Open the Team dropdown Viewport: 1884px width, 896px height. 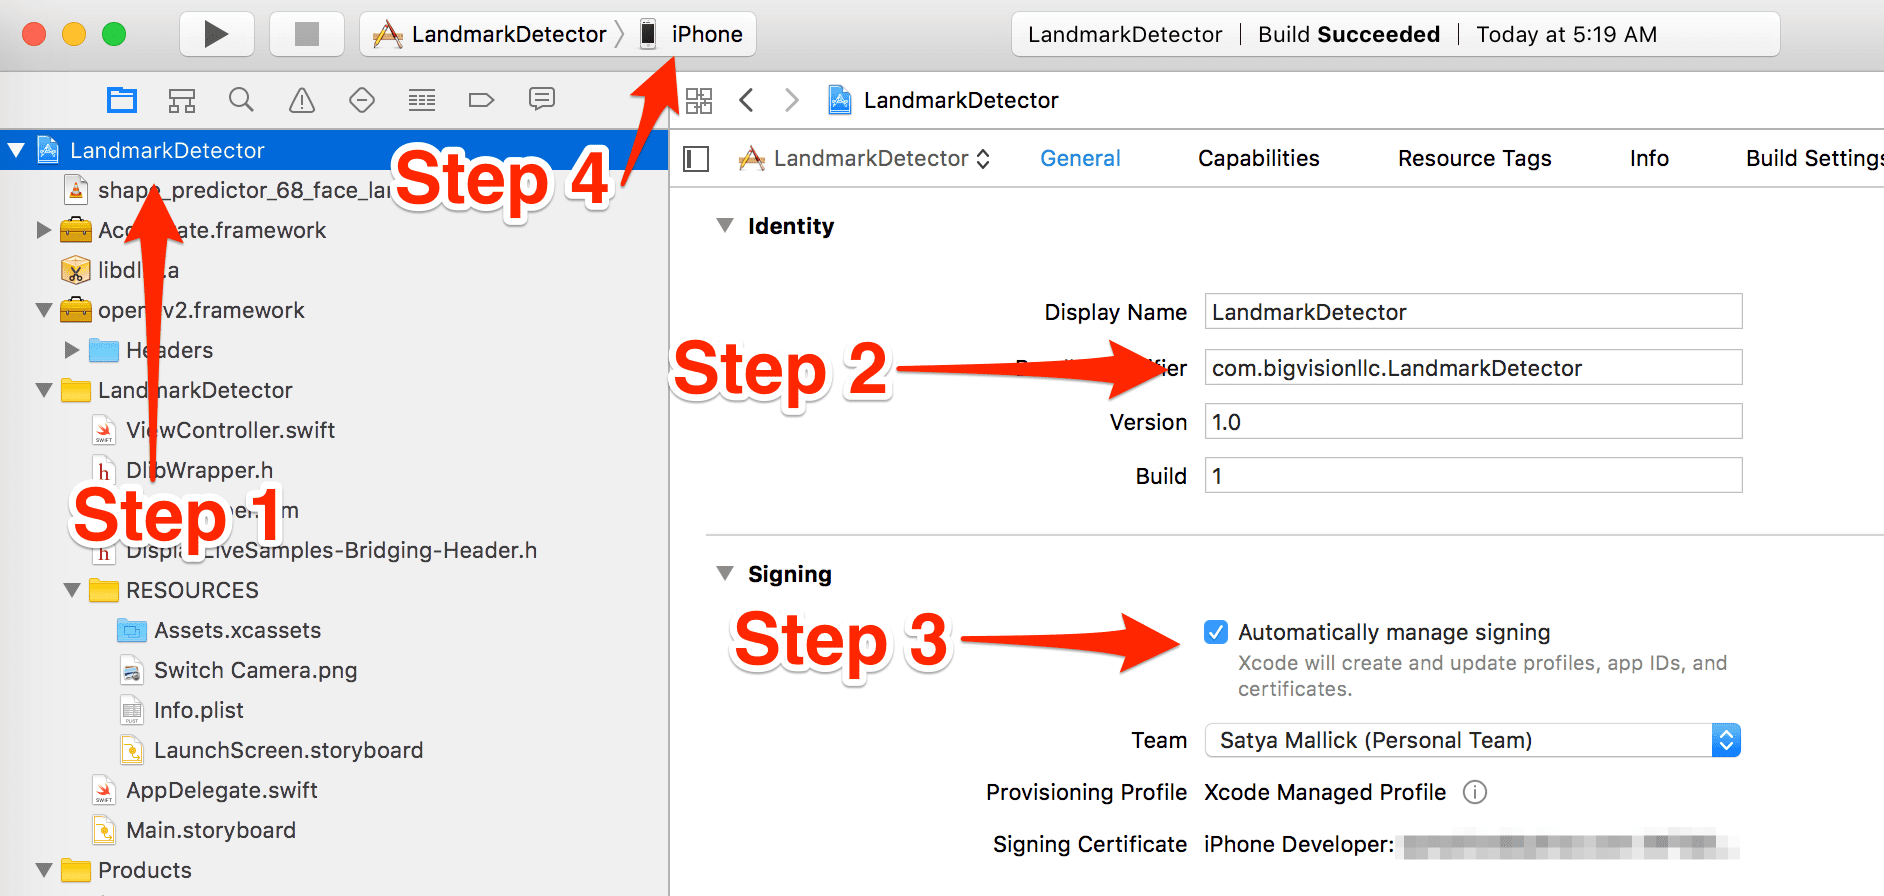1473,740
